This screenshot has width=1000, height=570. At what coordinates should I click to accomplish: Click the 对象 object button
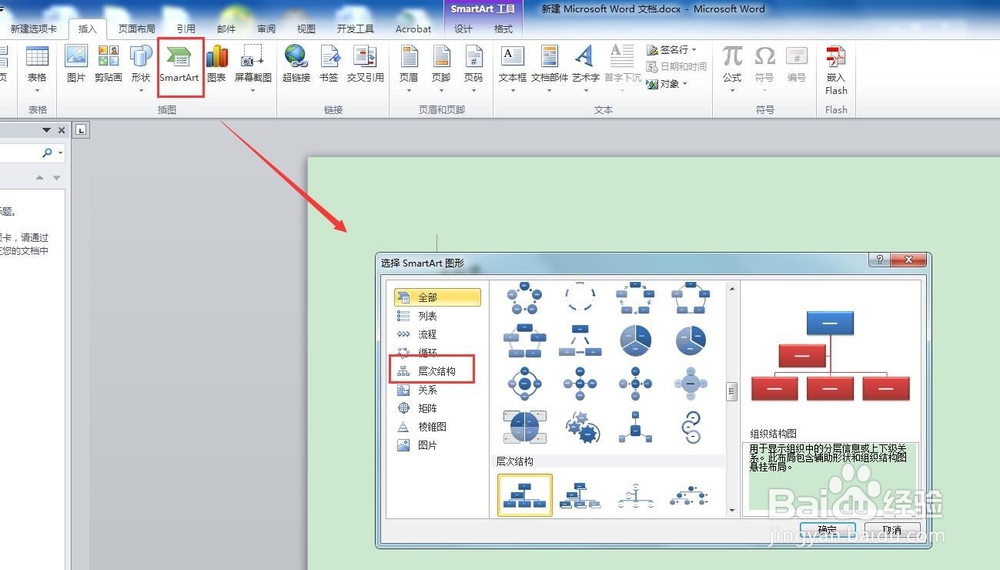pos(663,84)
